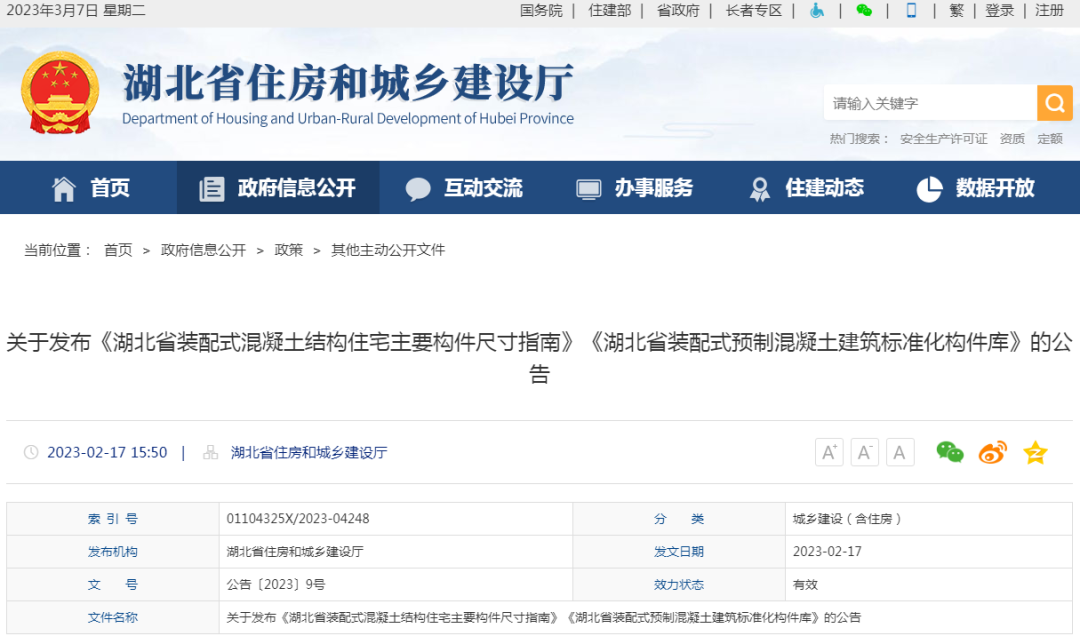Open the mobile version via the phone icon
The height and width of the screenshot is (636, 1080).
(912, 10)
